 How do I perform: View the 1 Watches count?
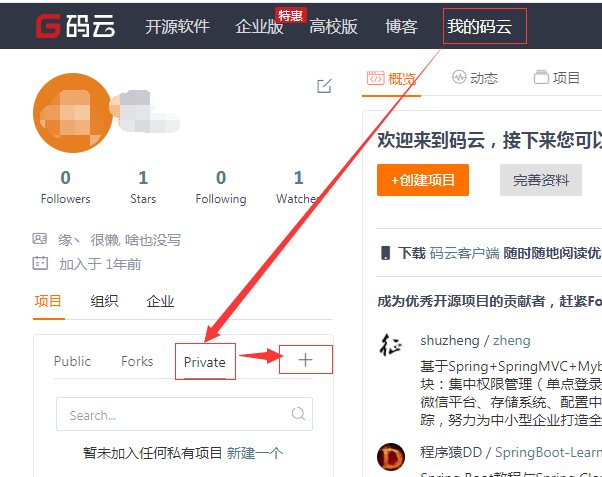tap(299, 187)
